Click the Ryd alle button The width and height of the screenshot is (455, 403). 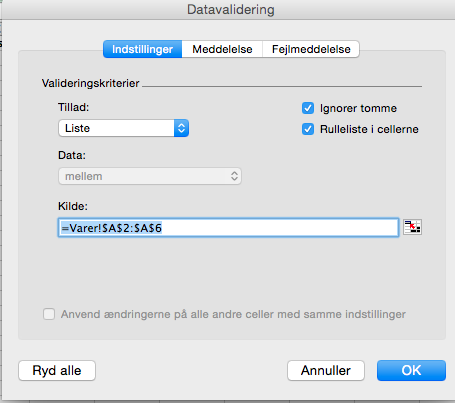[x=57, y=370]
